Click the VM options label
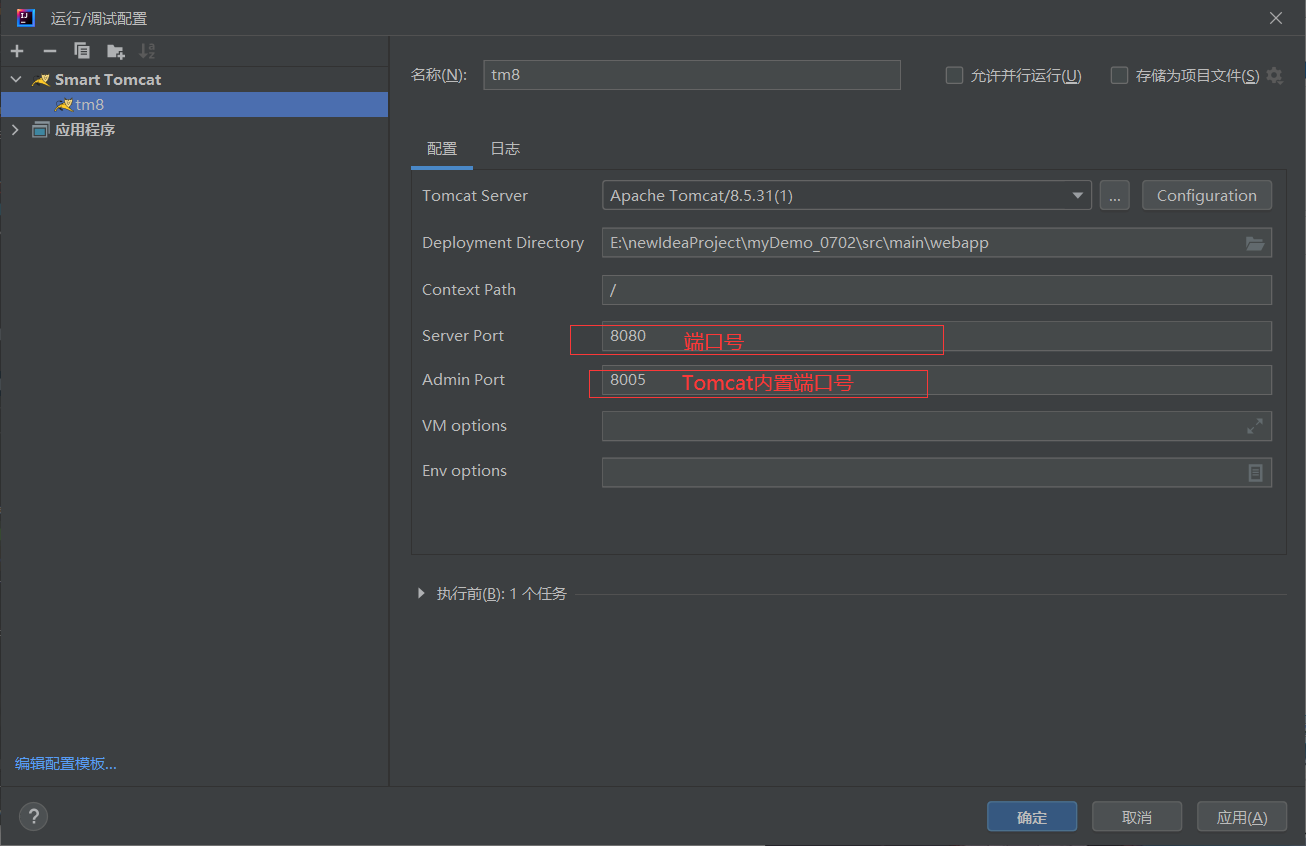Screen dimensions: 1306x846 (x=465, y=426)
